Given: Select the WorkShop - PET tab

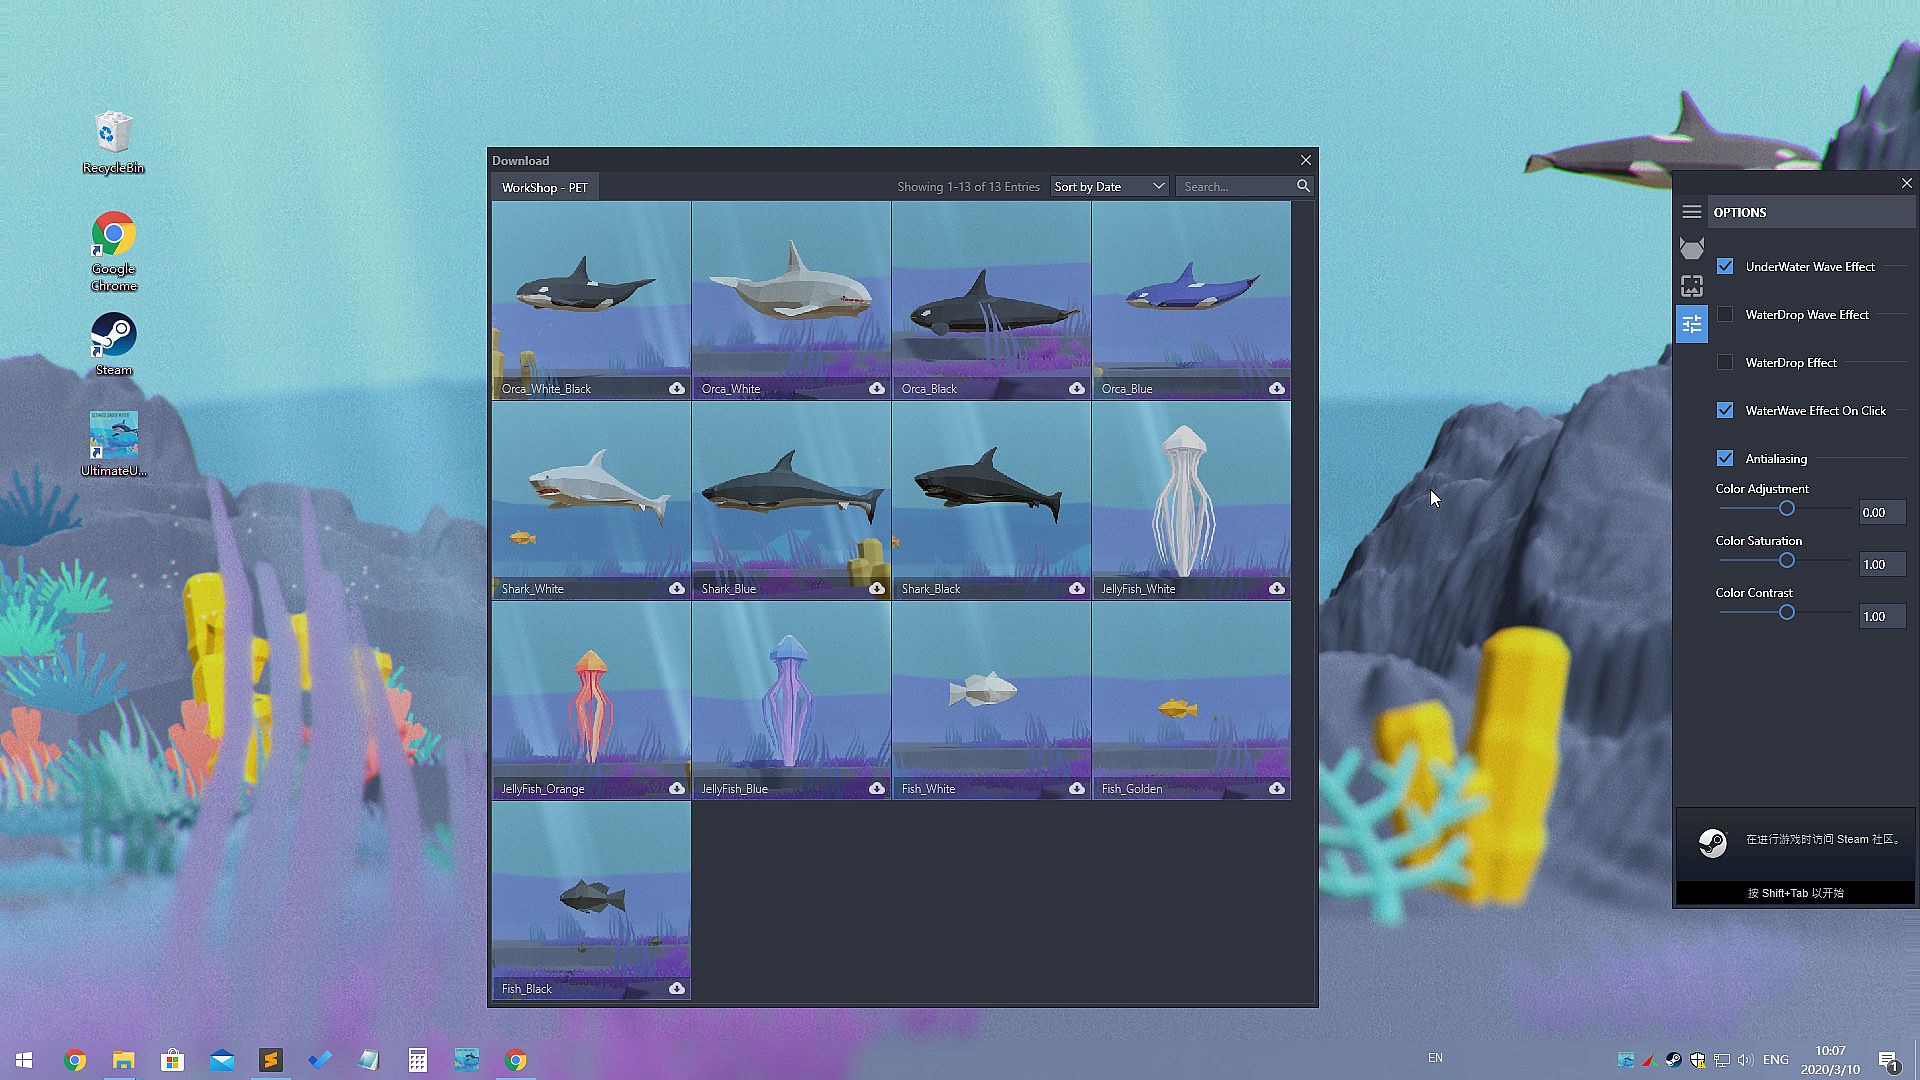Looking at the screenshot, I should point(545,187).
